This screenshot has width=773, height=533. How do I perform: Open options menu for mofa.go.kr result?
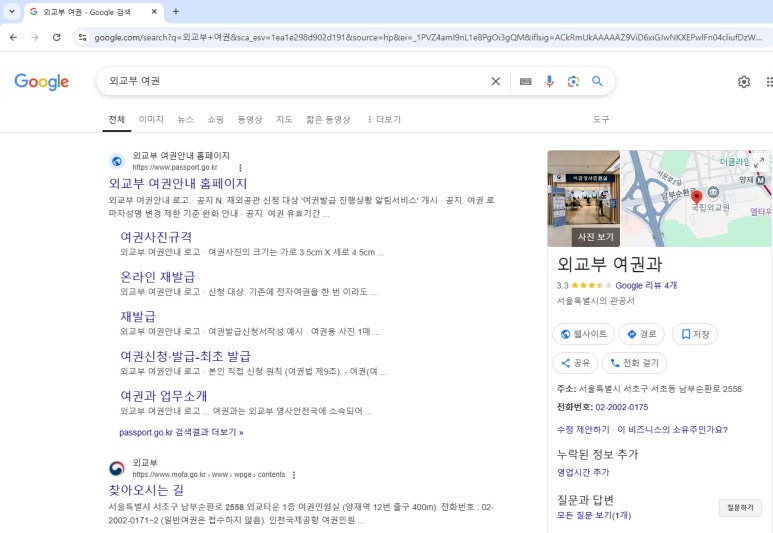pos(294,475)
